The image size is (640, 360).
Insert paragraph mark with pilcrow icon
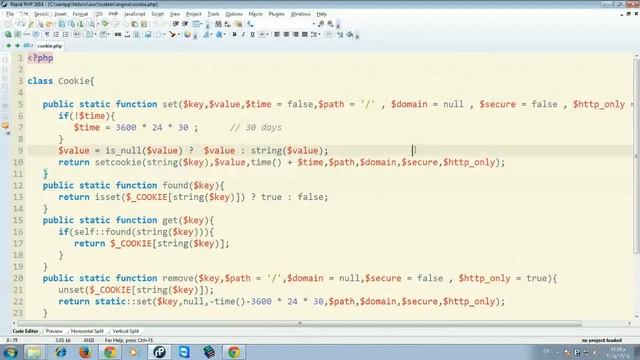pyautogui.click(x=47, y=35)
